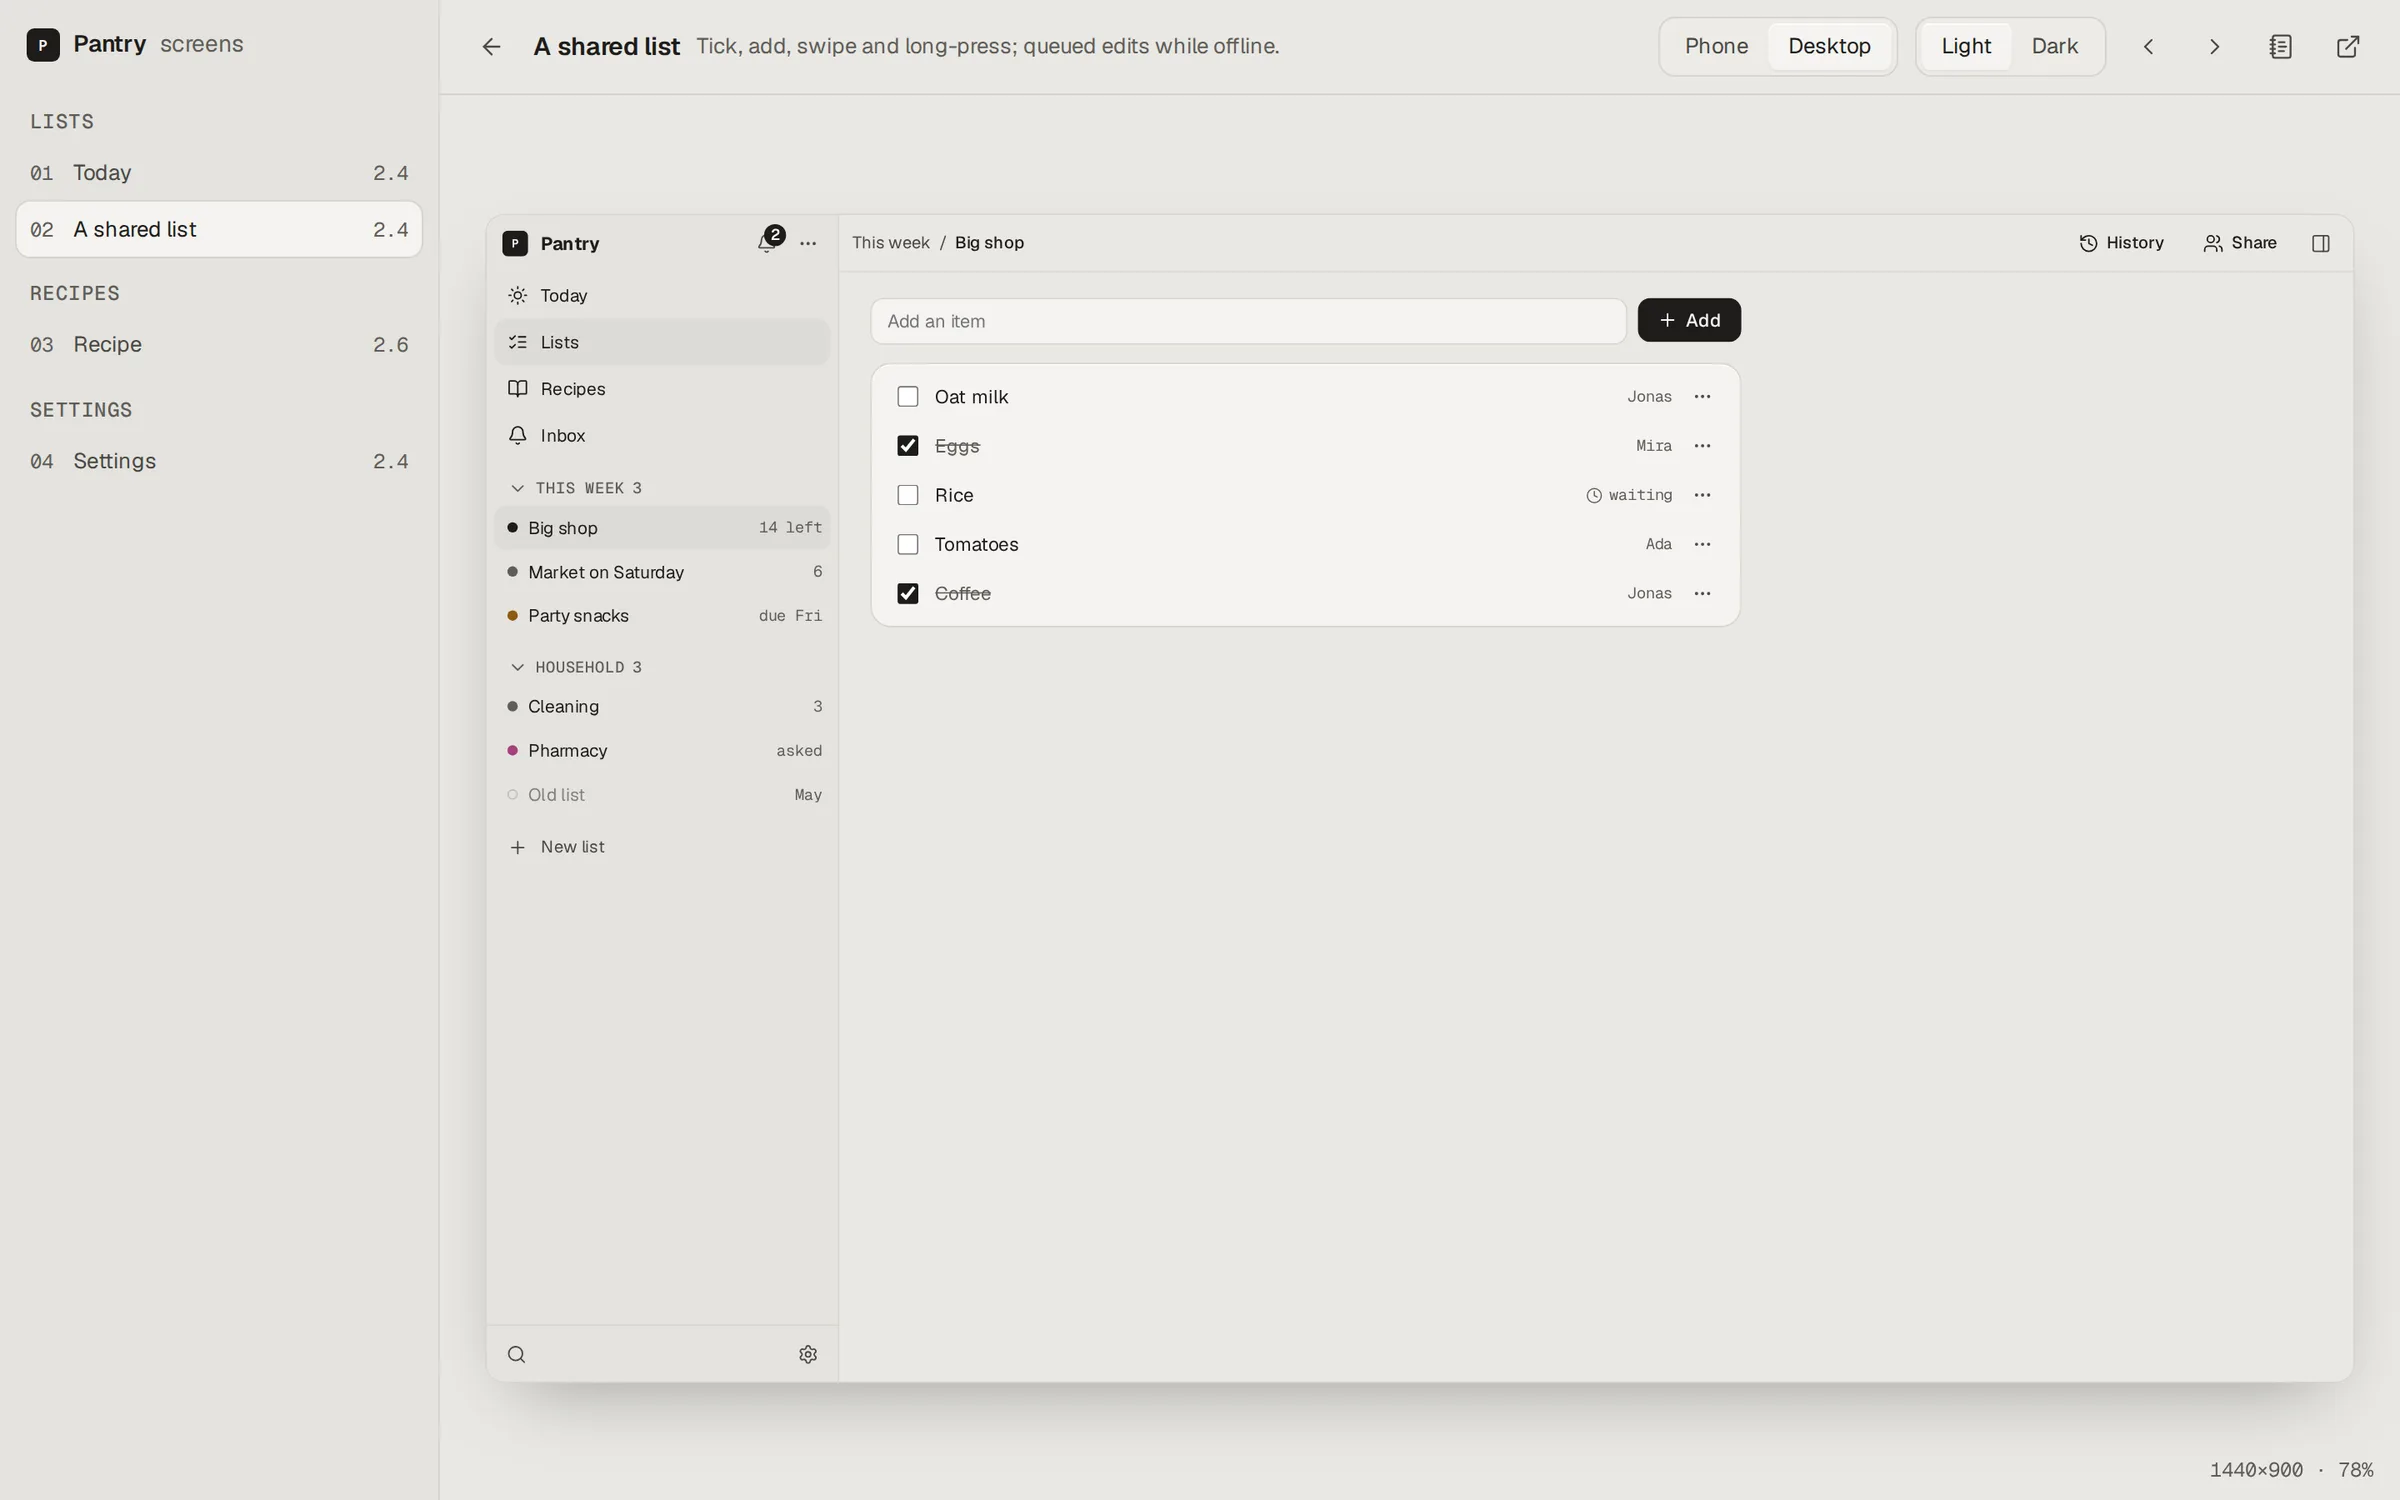The image size is (2400, 1500).
Task: Select Lists in the app sidebar
Action: (x=662, y=342)
